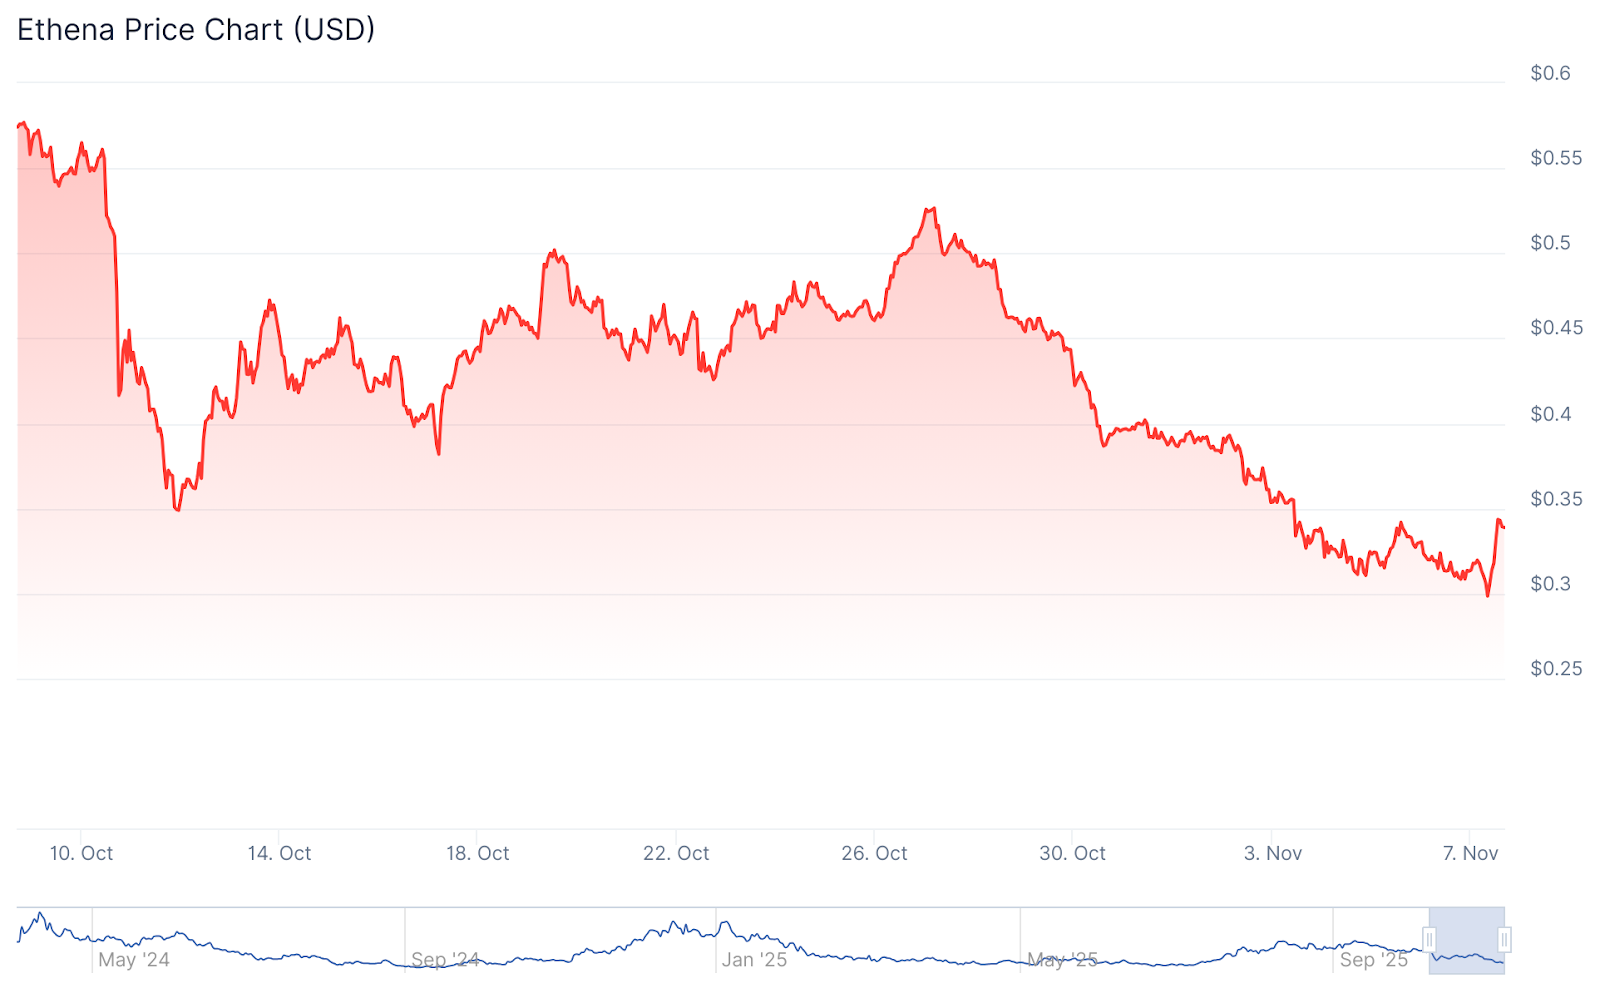Jump to Sep '24 in the navigator
Image resolution: width=1600 pixels, height=998 pixels.
pos(445,960)
